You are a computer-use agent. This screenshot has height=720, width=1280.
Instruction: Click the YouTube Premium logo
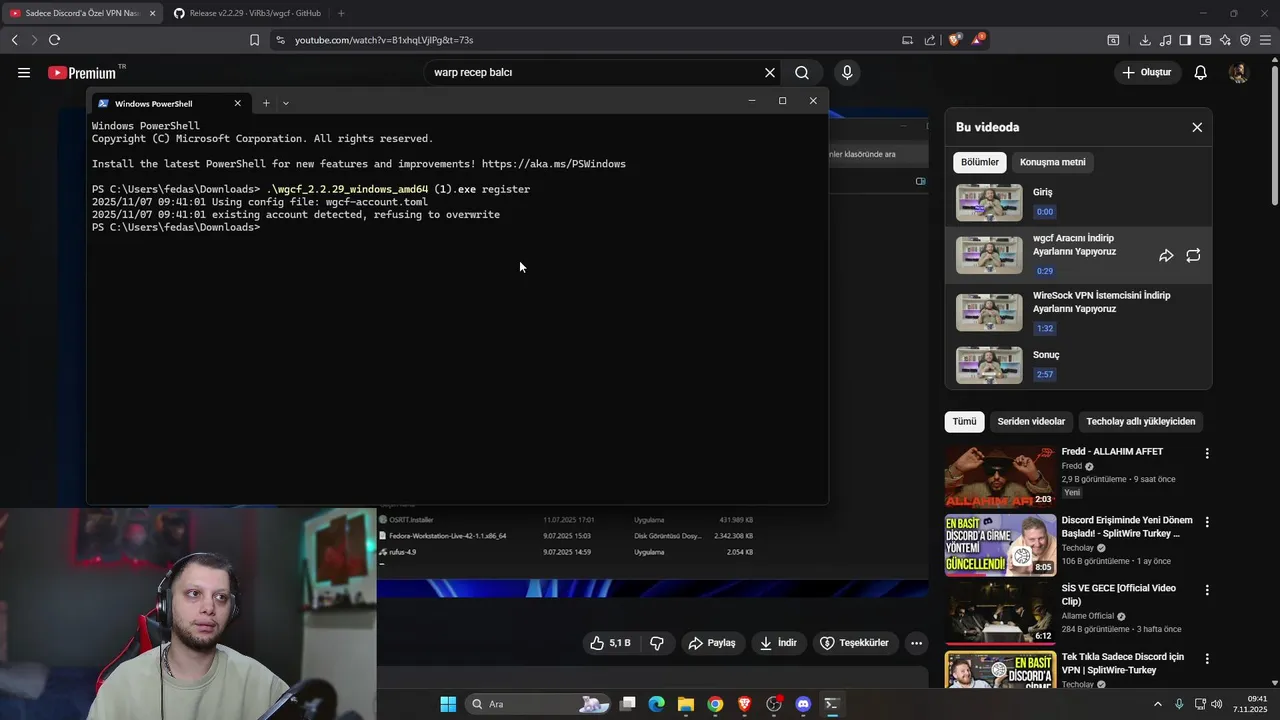coord(82,73)
